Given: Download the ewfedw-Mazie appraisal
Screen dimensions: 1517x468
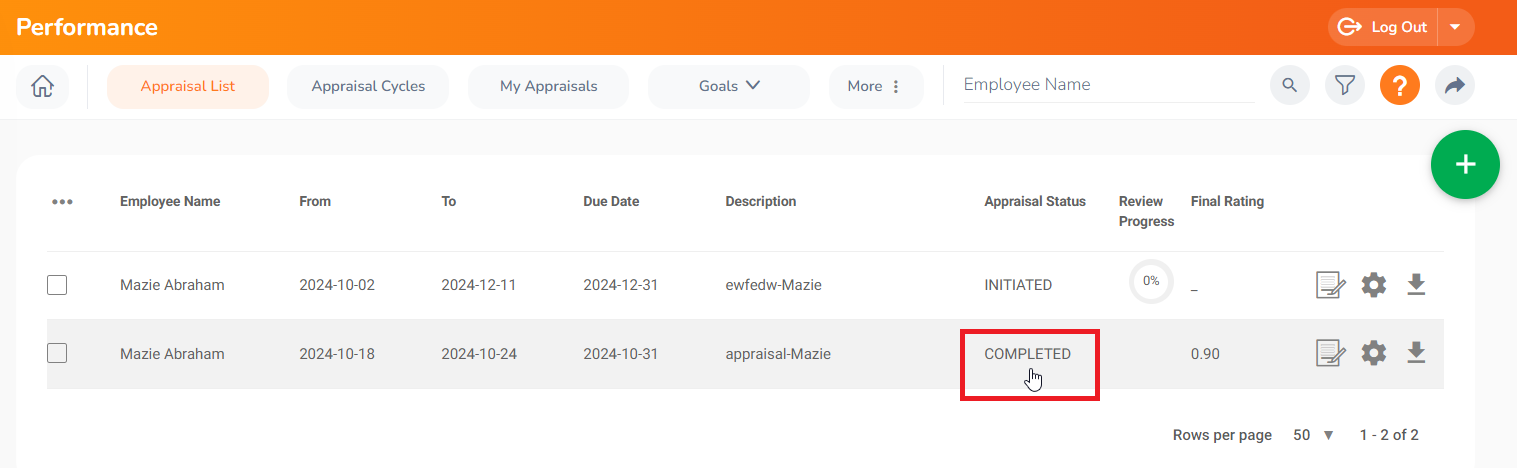Looking at the screenshot, I should click(1416, 285).
